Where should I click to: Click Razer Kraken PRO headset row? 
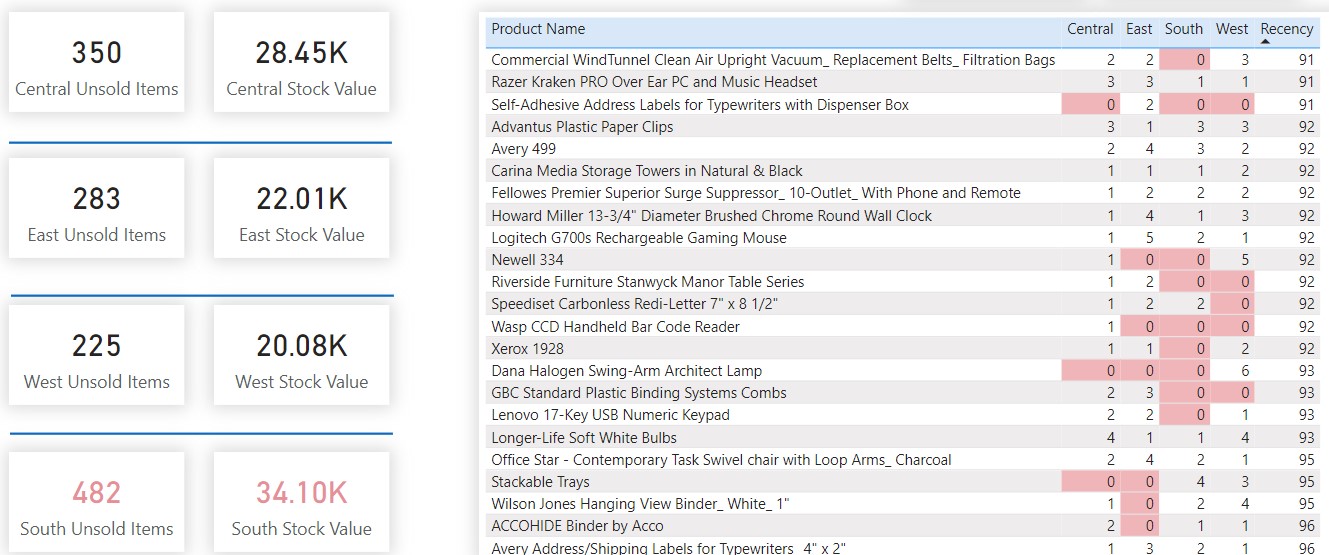pyautogui.click(x=902, y=82)
